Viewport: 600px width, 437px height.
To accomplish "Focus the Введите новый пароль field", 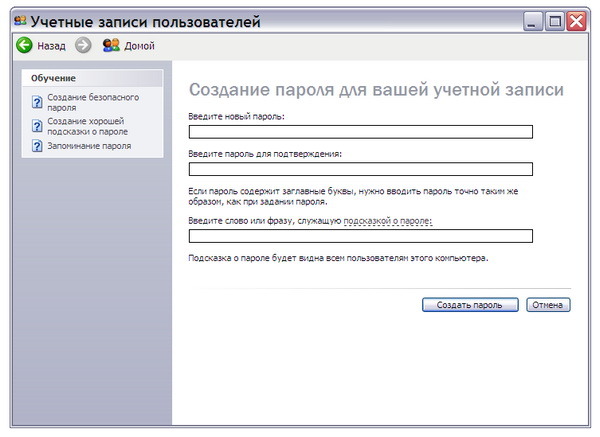I will [360, 131].
